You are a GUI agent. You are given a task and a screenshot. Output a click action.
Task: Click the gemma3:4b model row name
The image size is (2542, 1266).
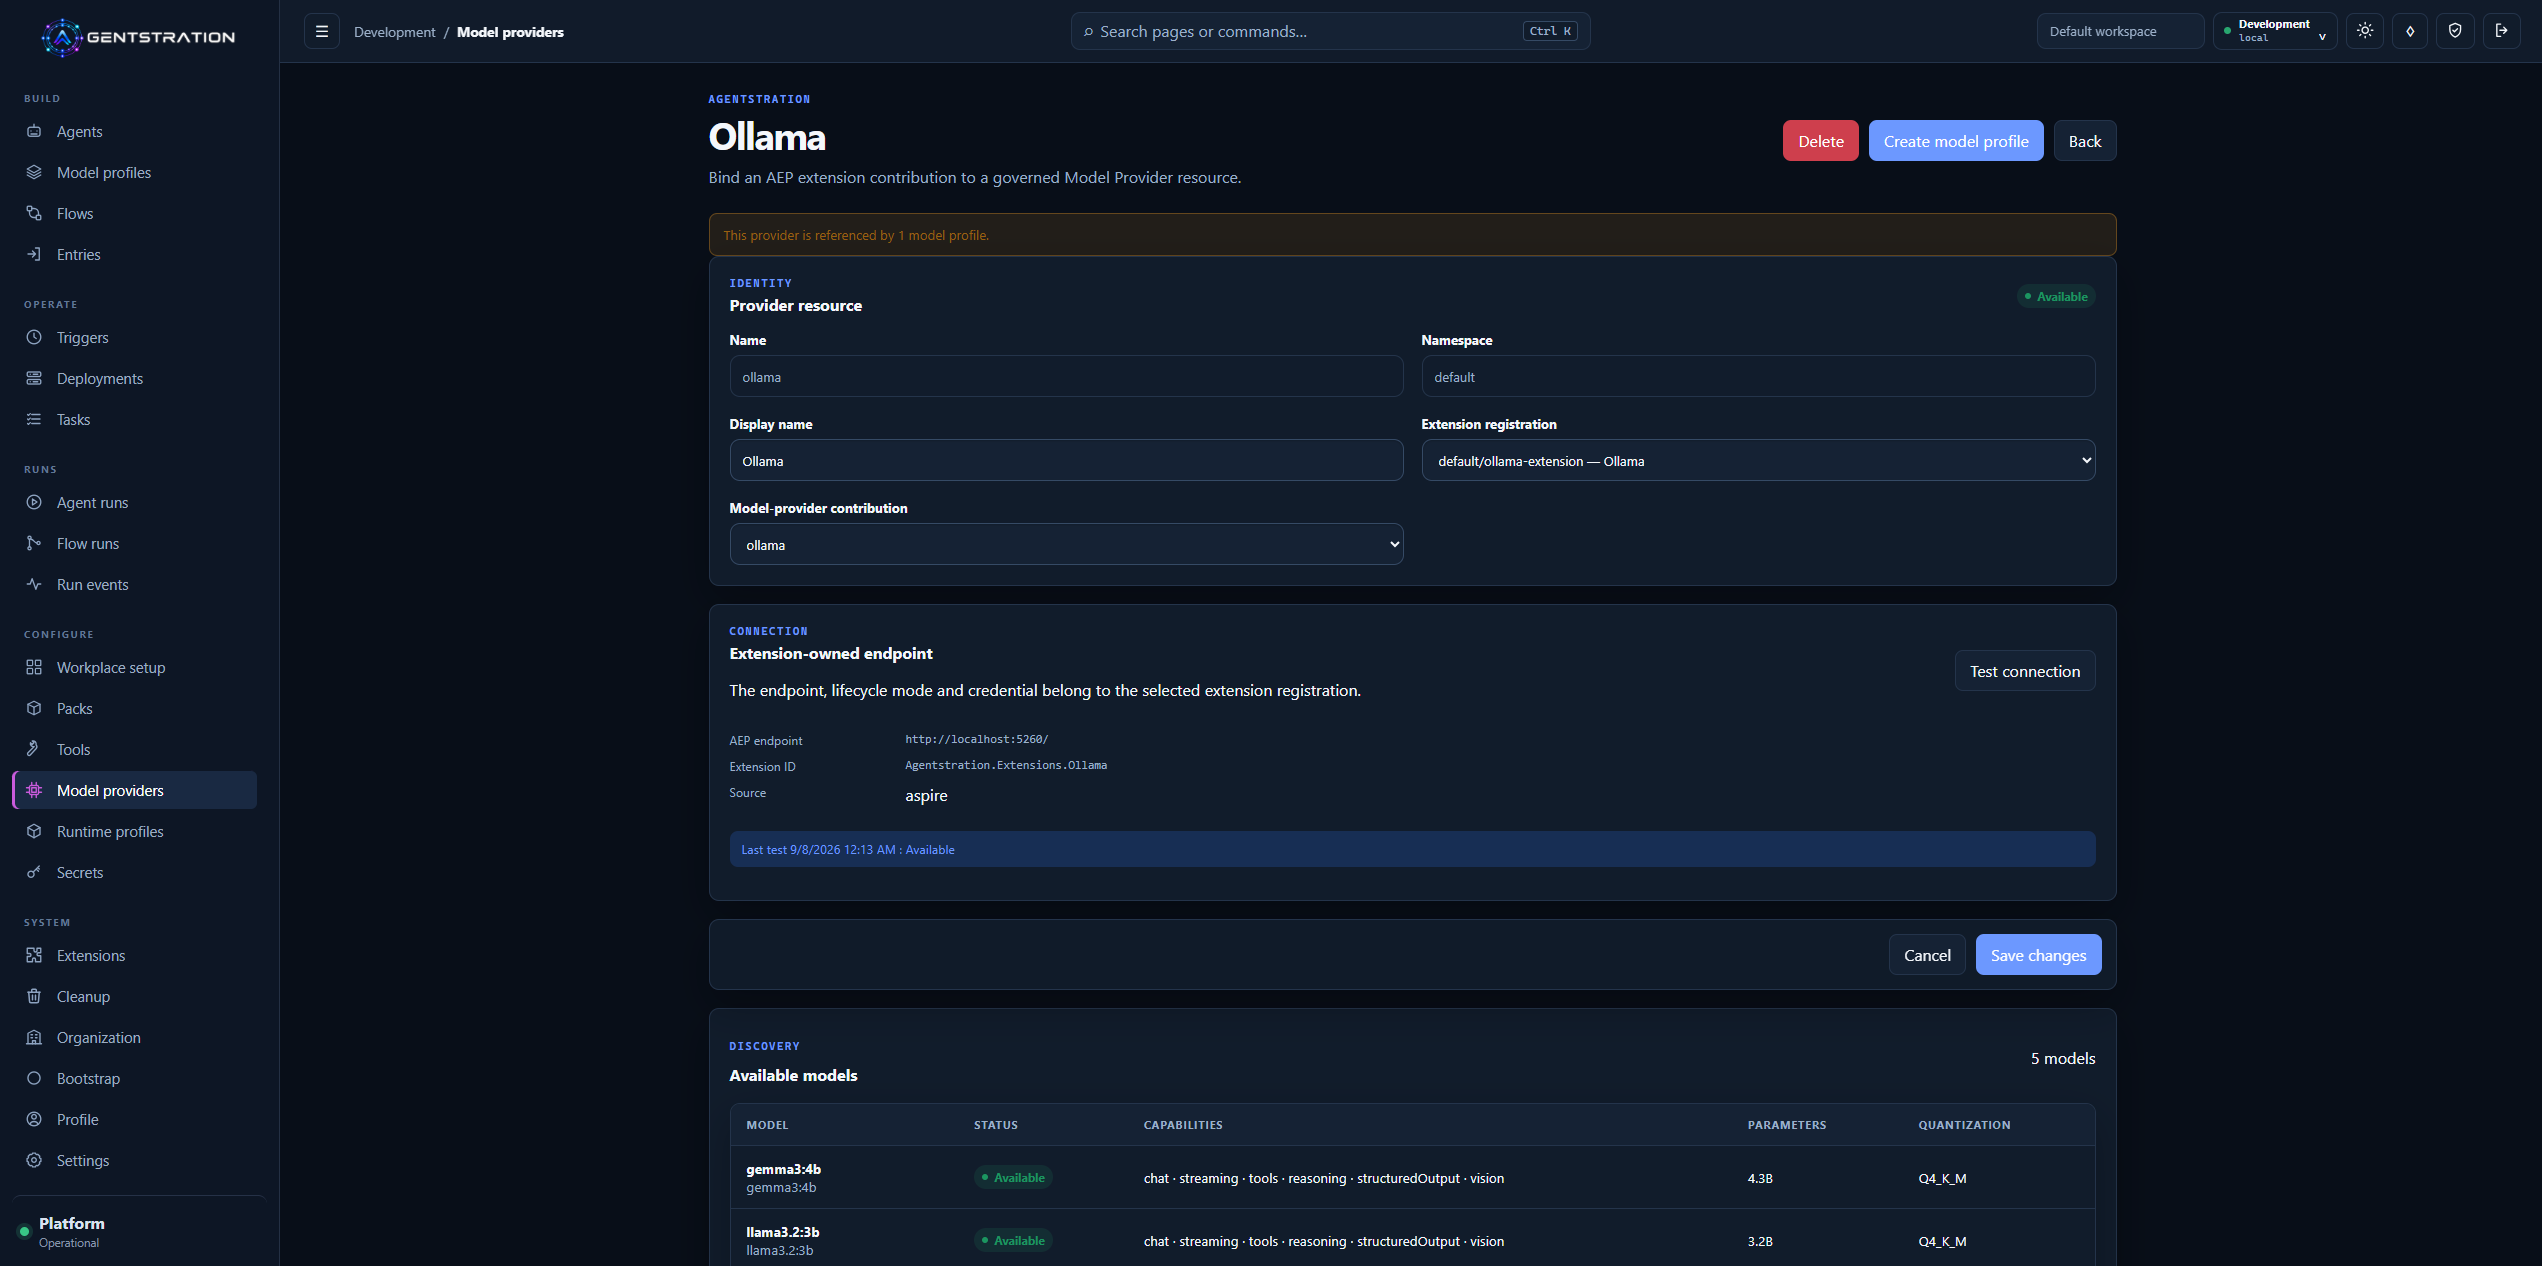click(x=783, y=1169)
